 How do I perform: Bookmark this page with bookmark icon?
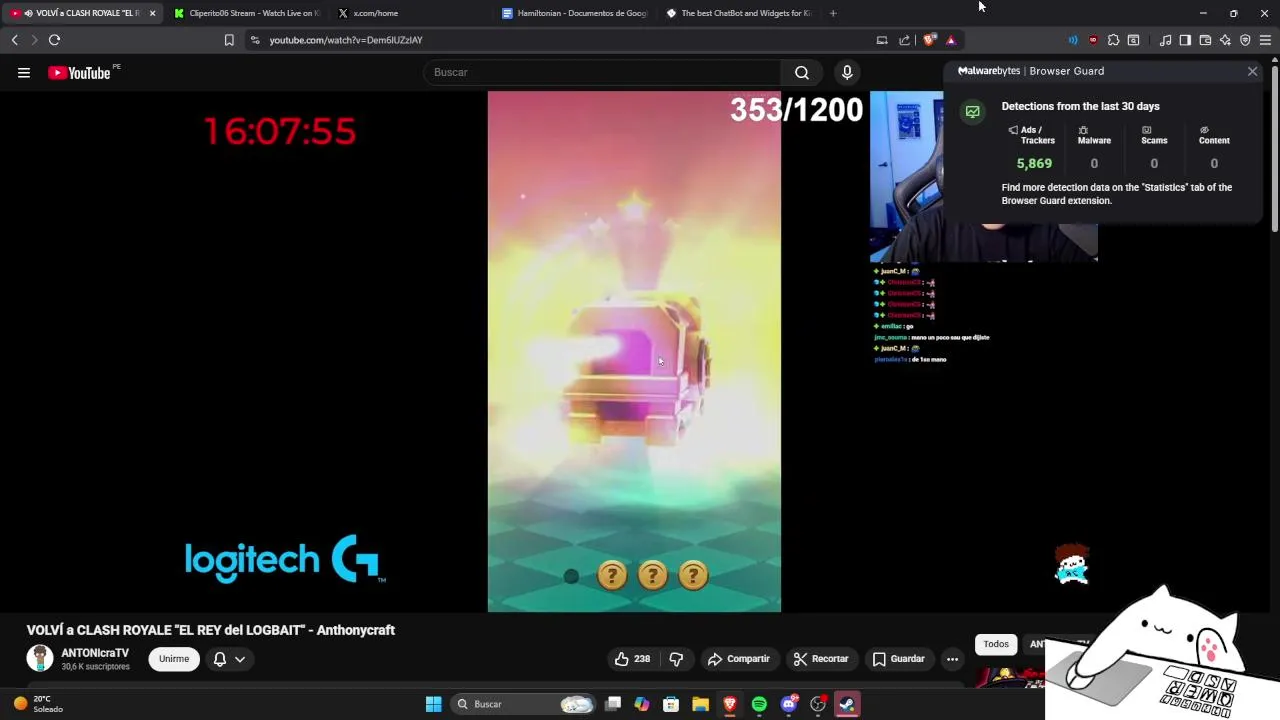click(x=229, y=40)
